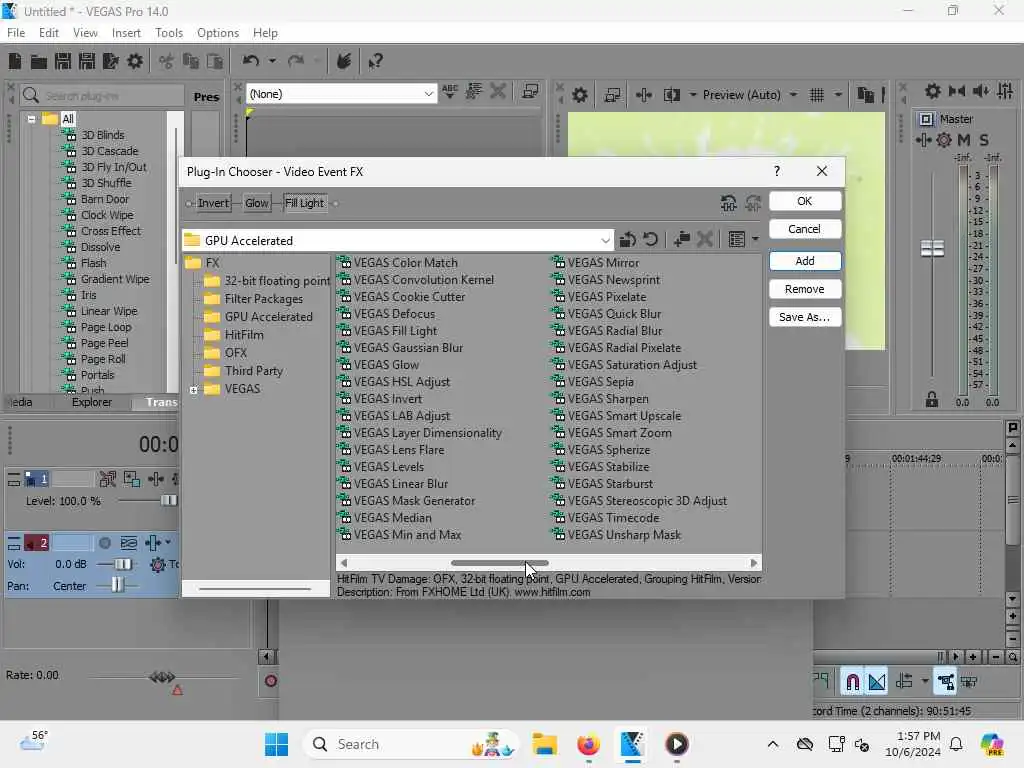Open the Tools menu
The image size is (1024, 768).
click(x=169, y=33)
